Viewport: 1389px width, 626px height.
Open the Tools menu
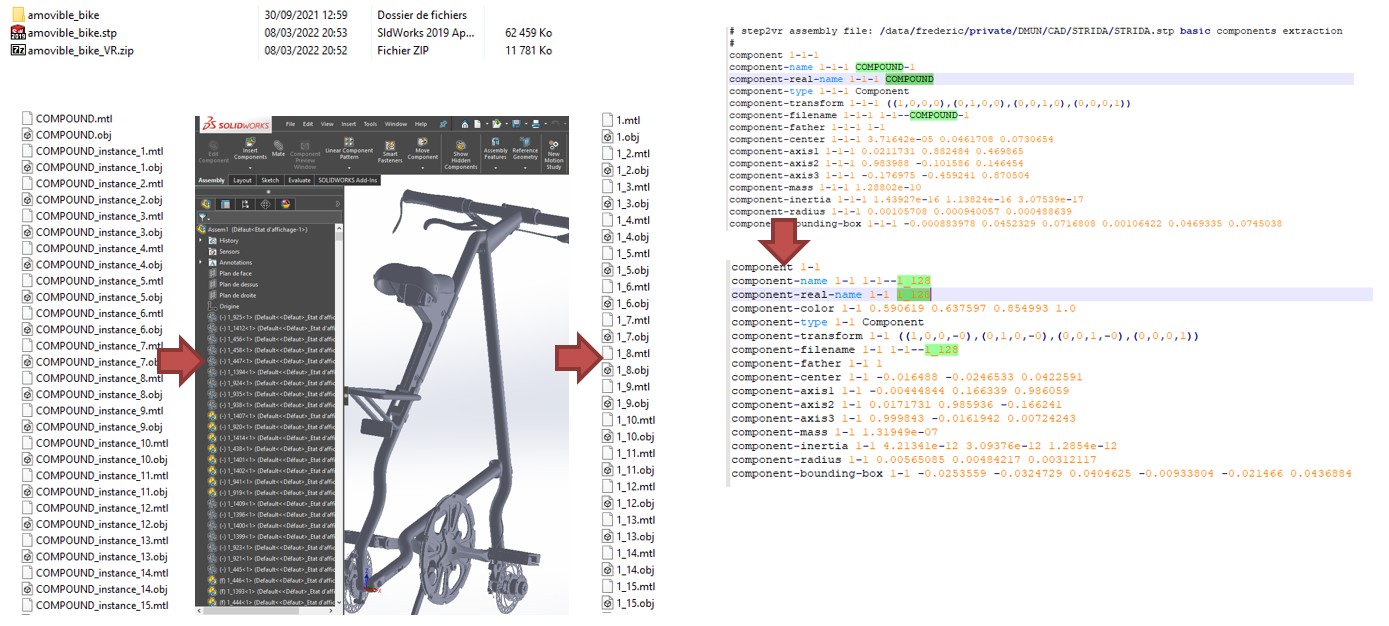pos(370,124)
